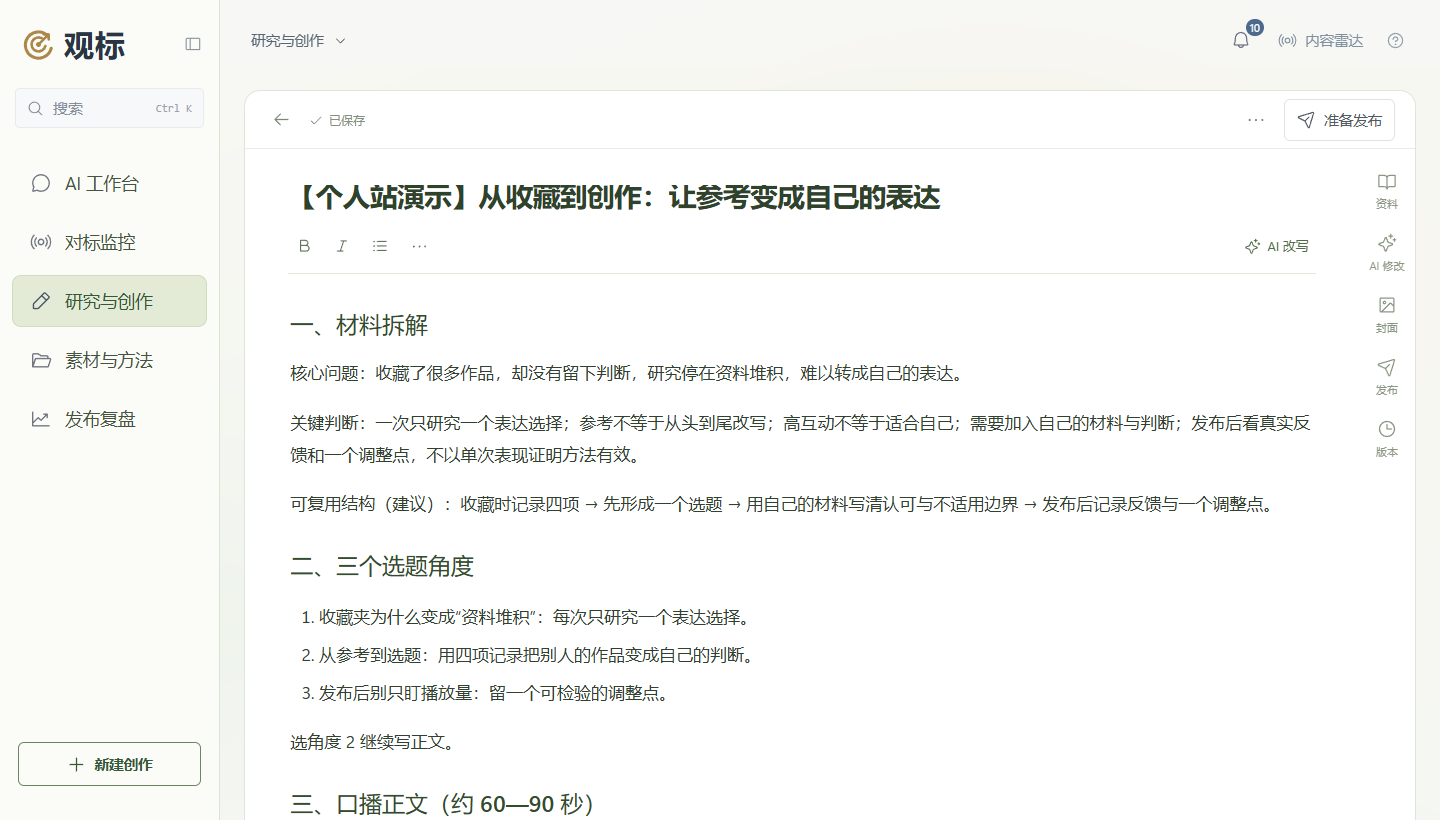Click the AI 改写 button
The width and height of the screenshot is (1440, 820).
click(x=1277, y=246)
